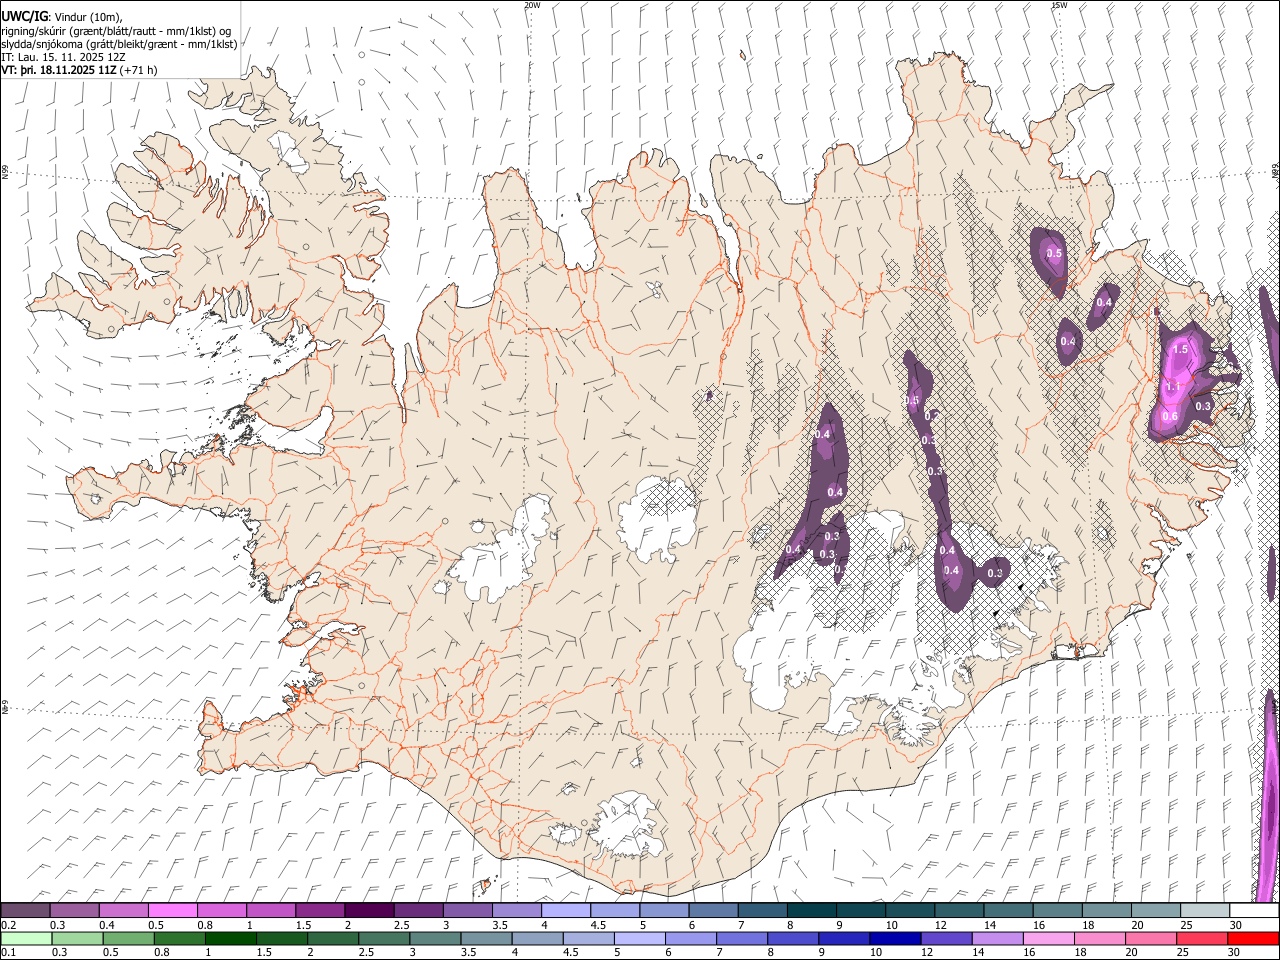Viewport: 1280px width, 960px height.
Task: Choose the bright red 30 swatch in lower legend
Action: click(x=1253, y=938)
